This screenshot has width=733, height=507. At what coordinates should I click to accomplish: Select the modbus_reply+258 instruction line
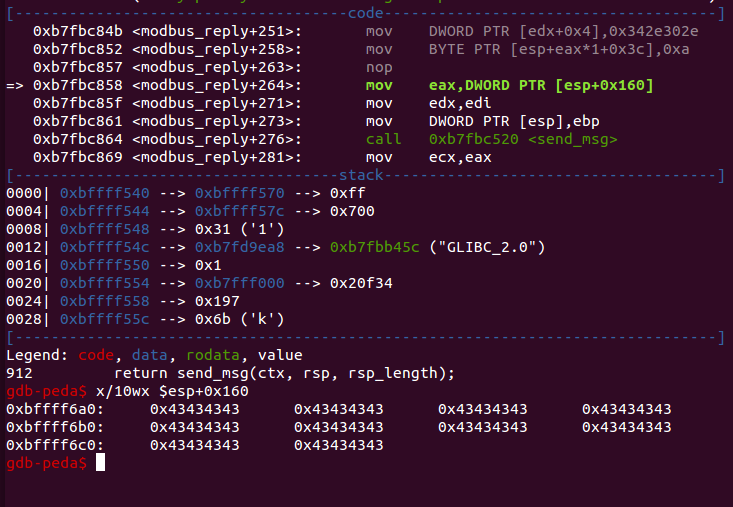click(361, 49)
